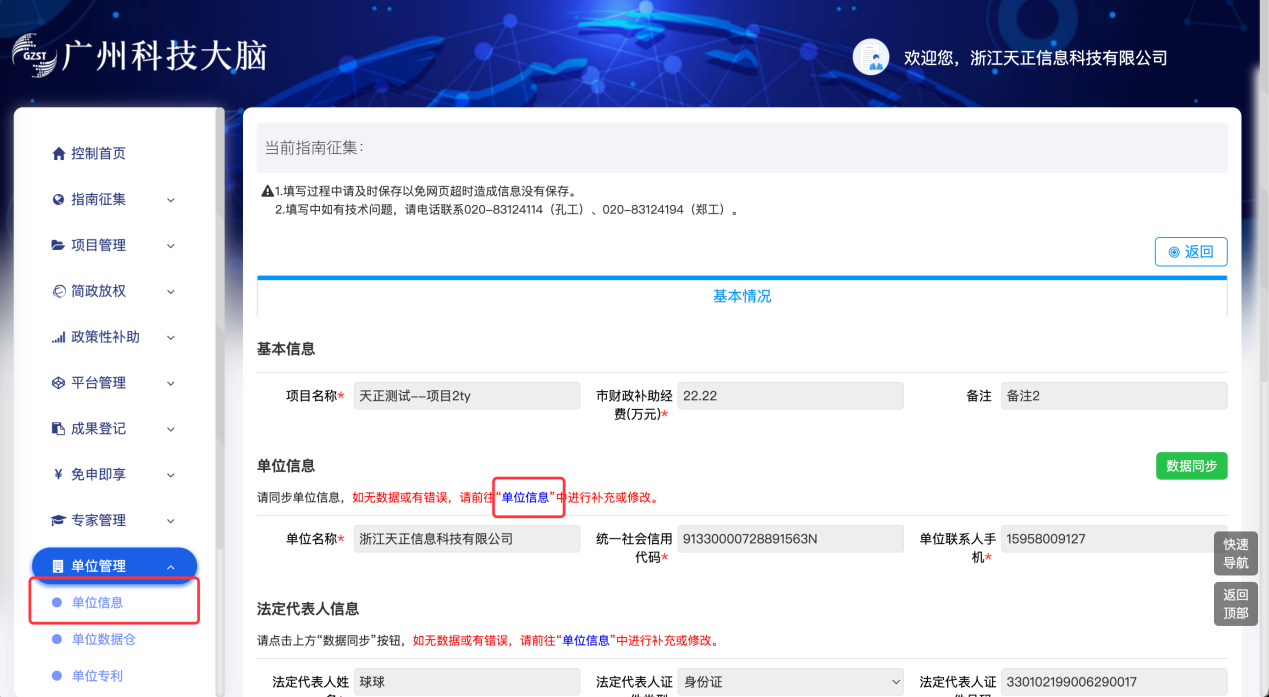Click the GZST logo in top left
1269x697 pixels.
[35, 54]
